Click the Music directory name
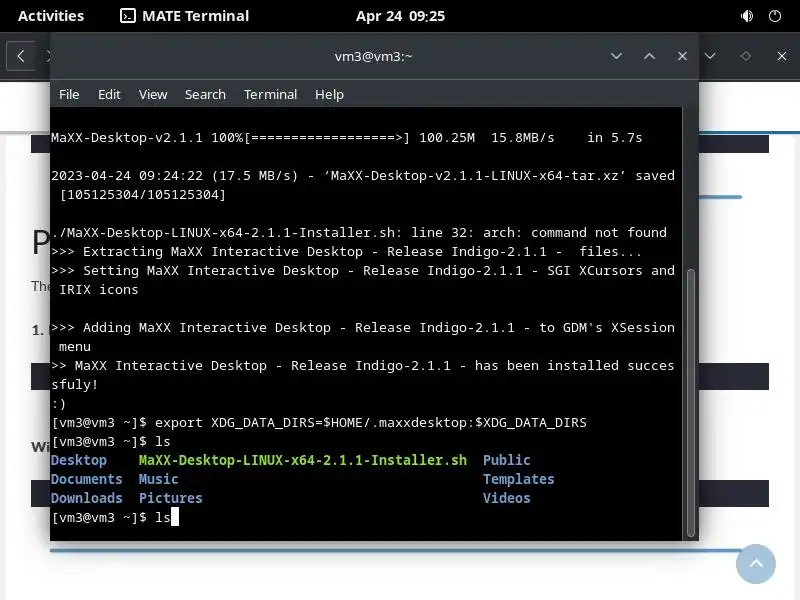 tap(158, 479)
